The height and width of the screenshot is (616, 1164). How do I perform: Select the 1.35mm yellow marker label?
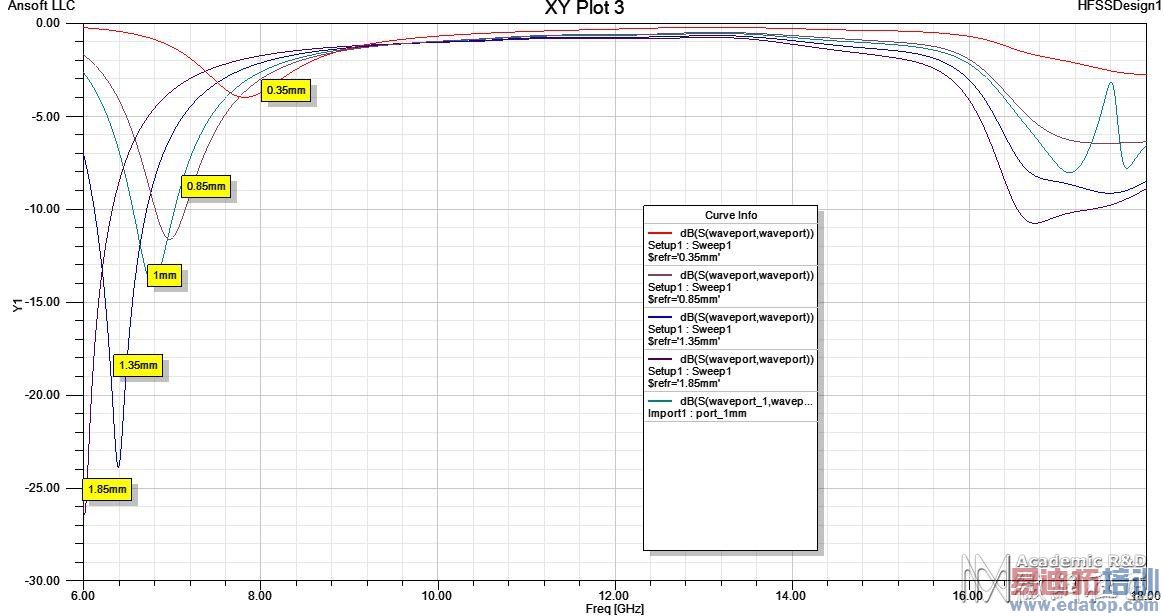pos(138,365)
